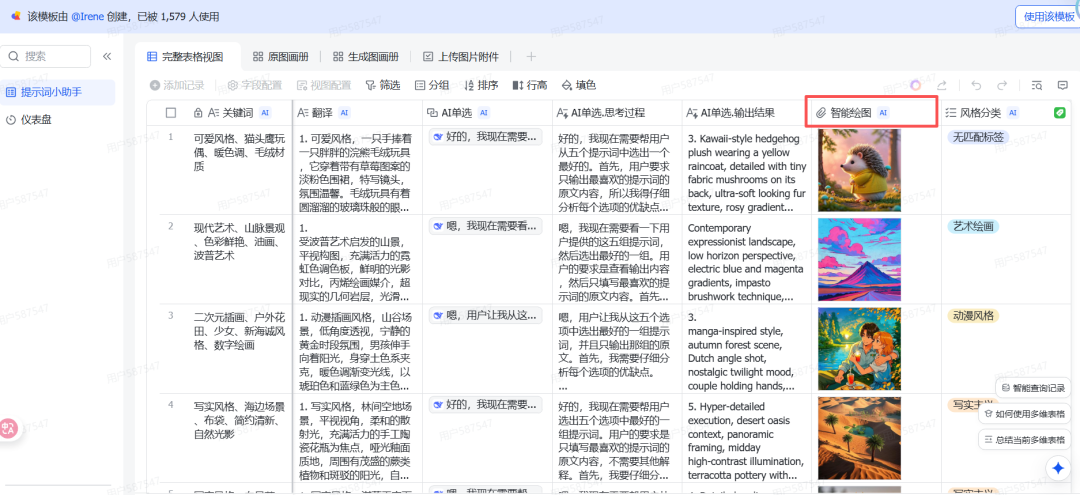1080x495 pixels.
Task: Click 排序 sort in the toolbar
Action: [481, 85]
